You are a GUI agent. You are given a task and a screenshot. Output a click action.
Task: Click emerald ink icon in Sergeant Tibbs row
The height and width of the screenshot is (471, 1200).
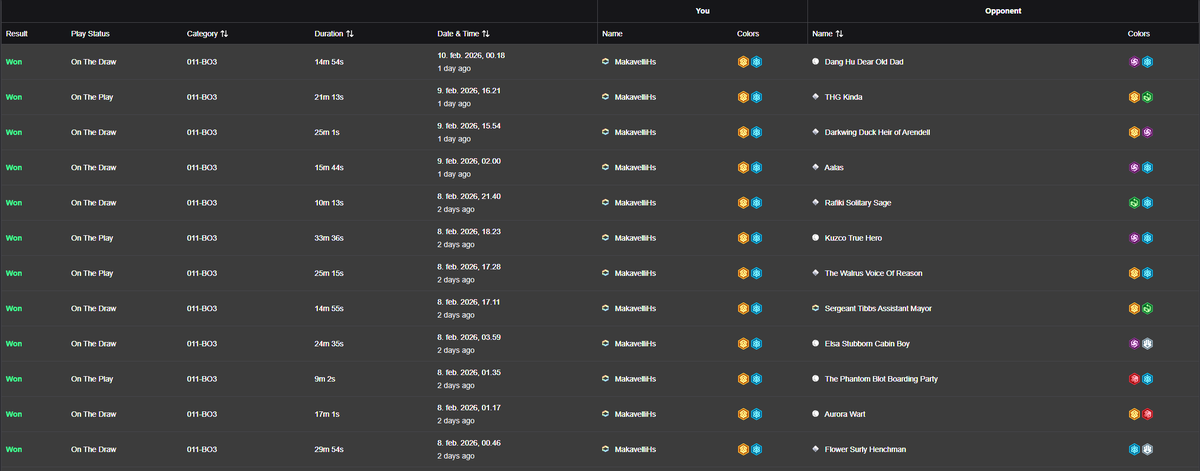click(1148, 308)
